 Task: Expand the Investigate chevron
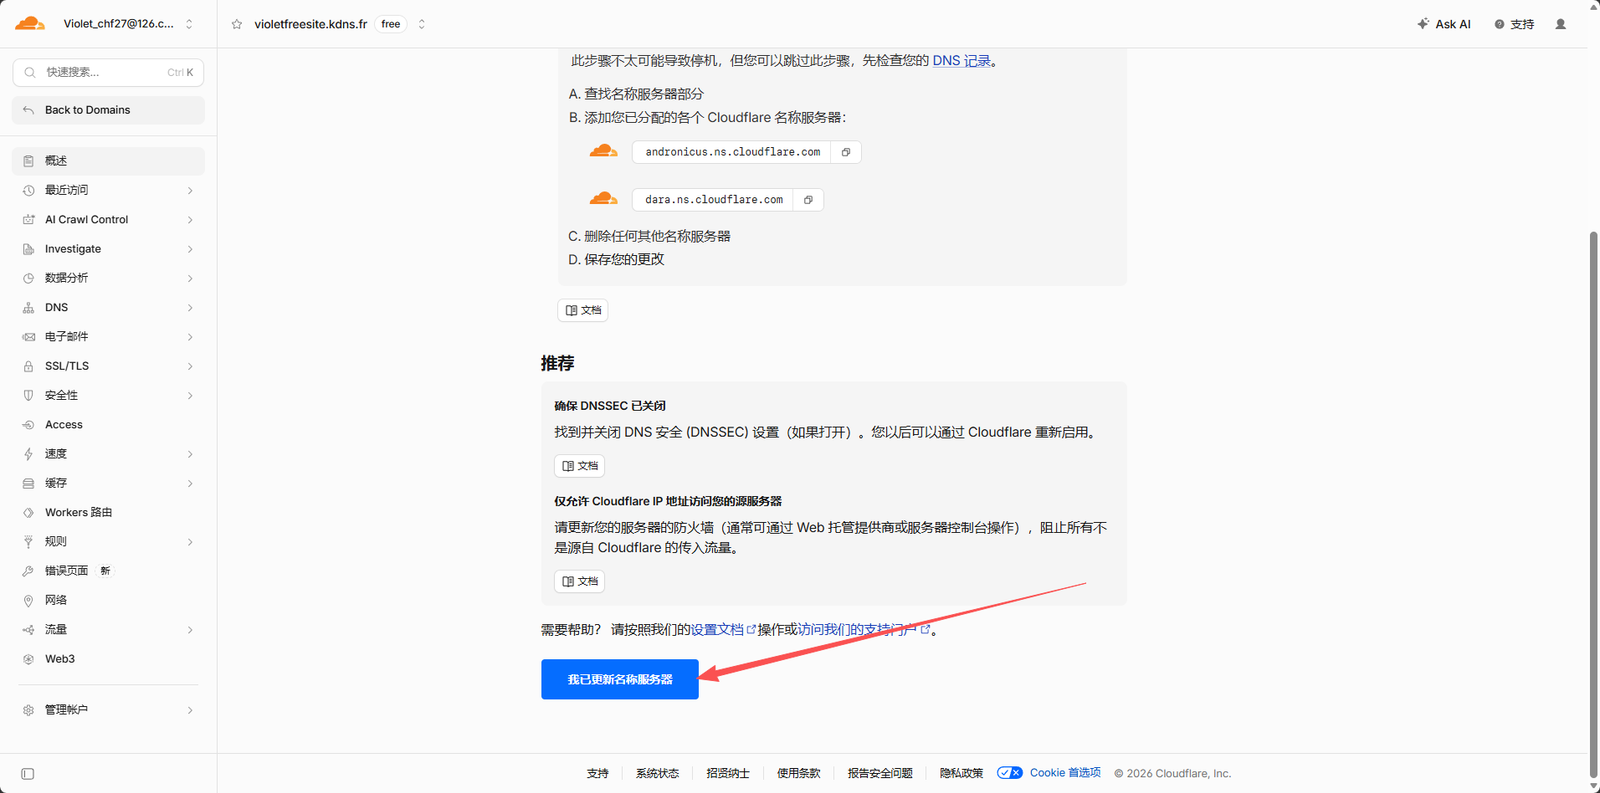click(190, 249)
